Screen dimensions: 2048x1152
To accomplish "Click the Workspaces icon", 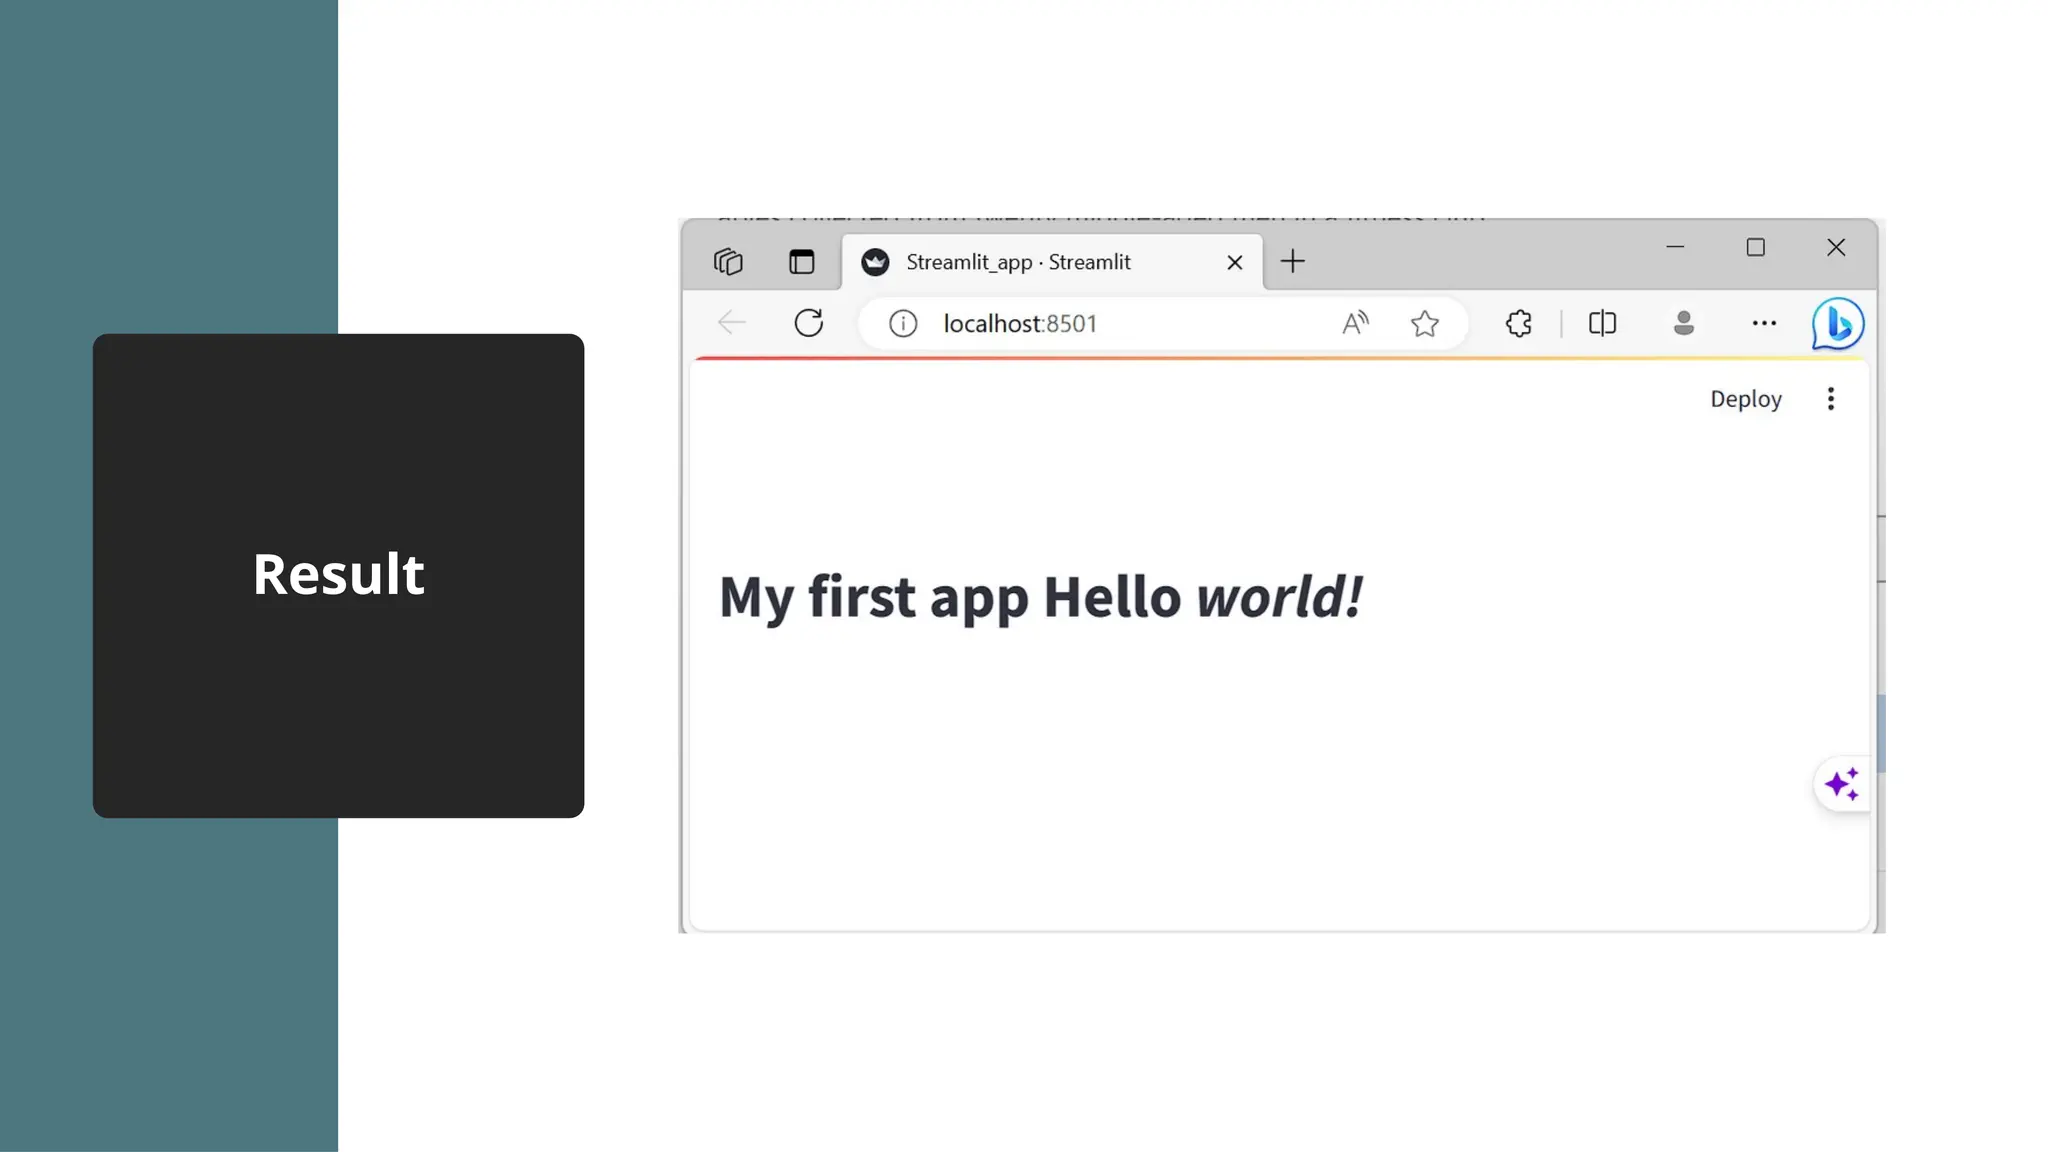I will pyautogui.click(x=728, y=262).
